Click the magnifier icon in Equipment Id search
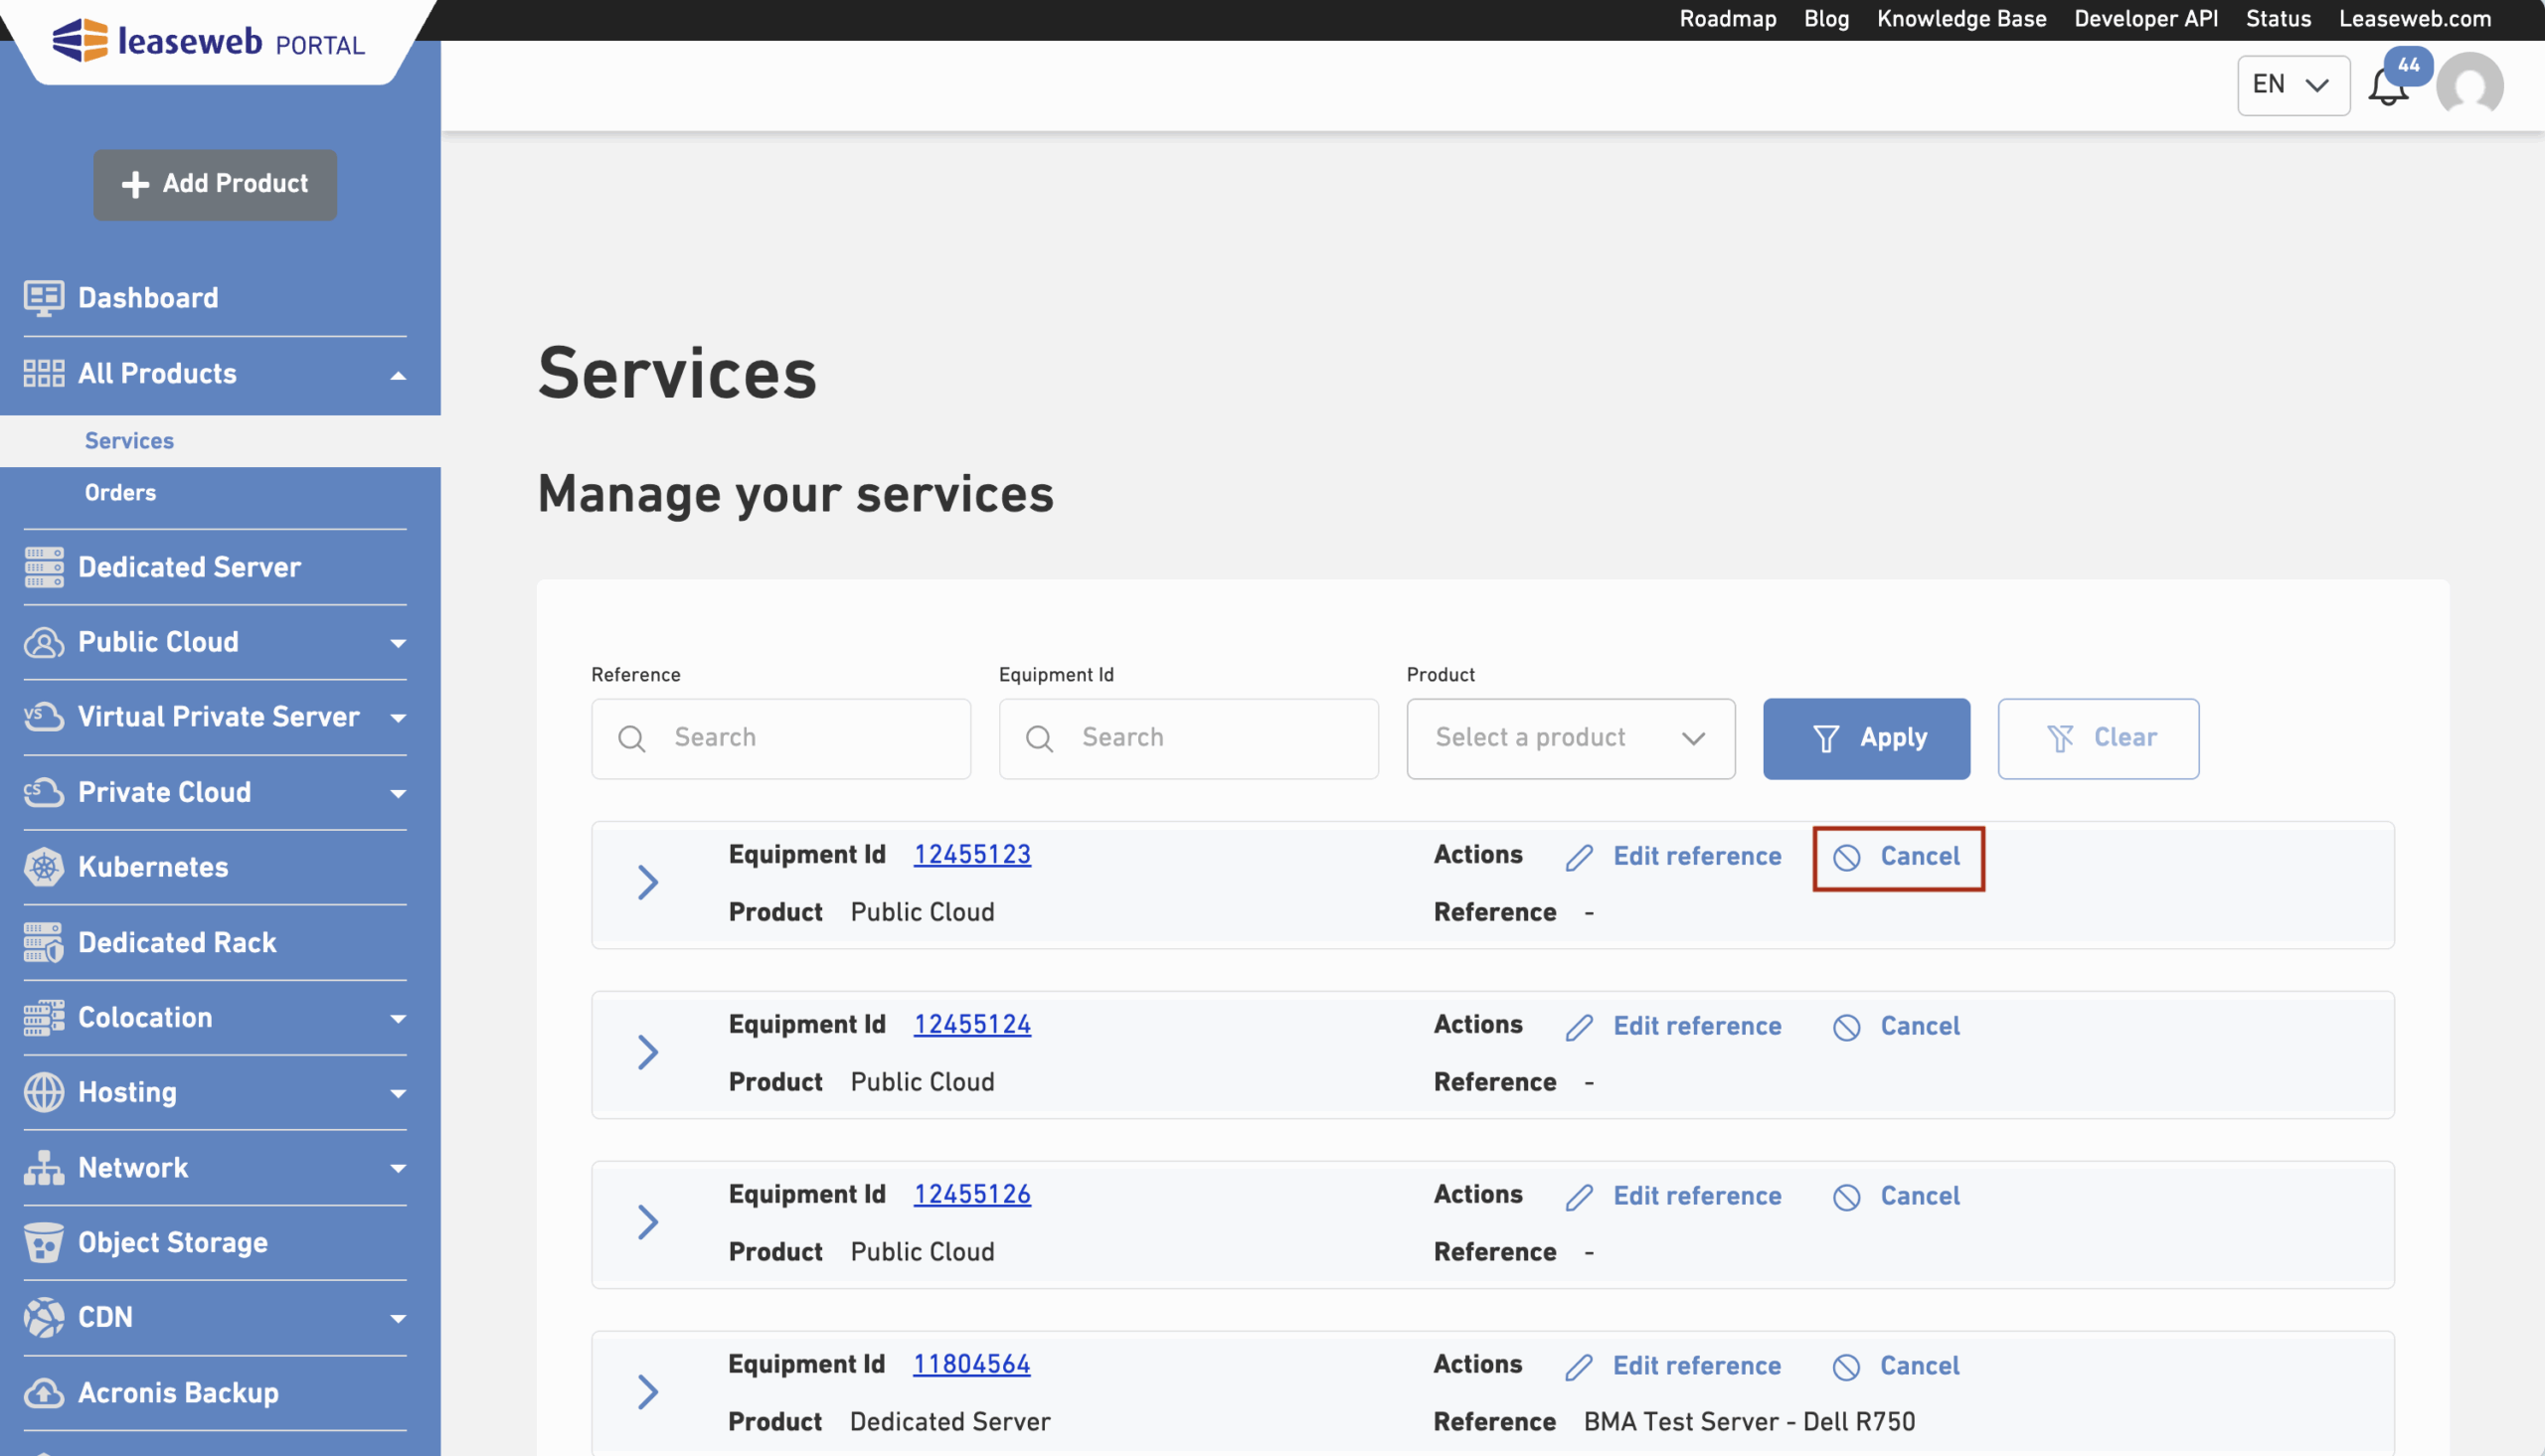 click(1039, 739)
